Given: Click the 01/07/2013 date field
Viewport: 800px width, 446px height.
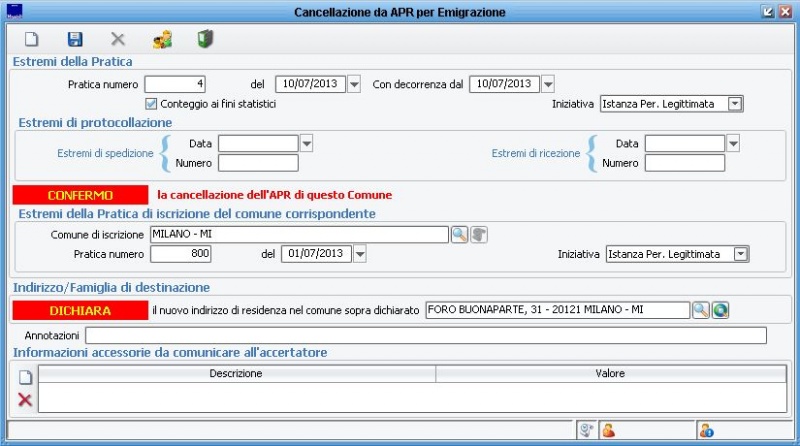Looking at the screenshot, I should [316, 254].
